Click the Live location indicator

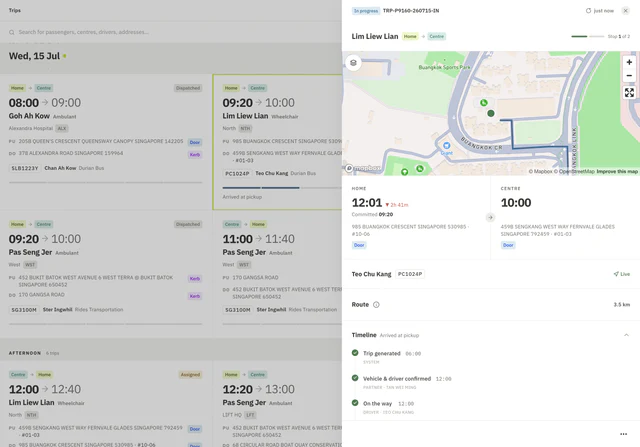[622, 274]
